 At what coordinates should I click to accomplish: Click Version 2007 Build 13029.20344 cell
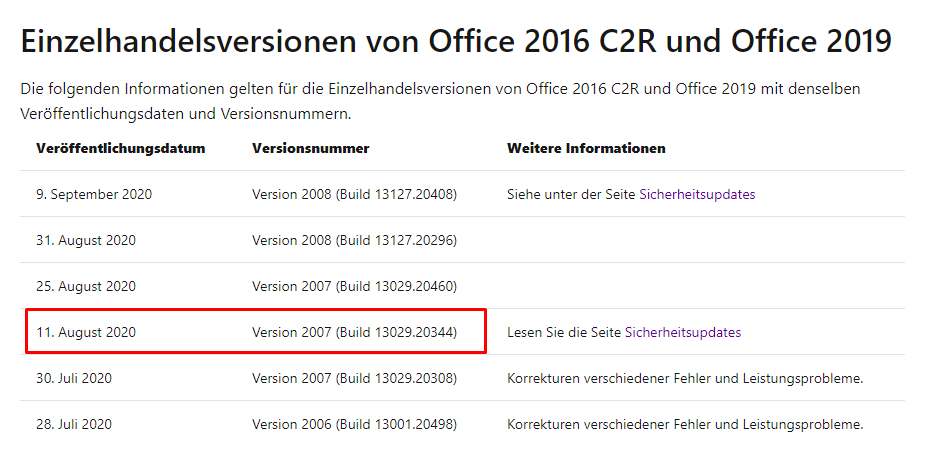click(354, 332)
